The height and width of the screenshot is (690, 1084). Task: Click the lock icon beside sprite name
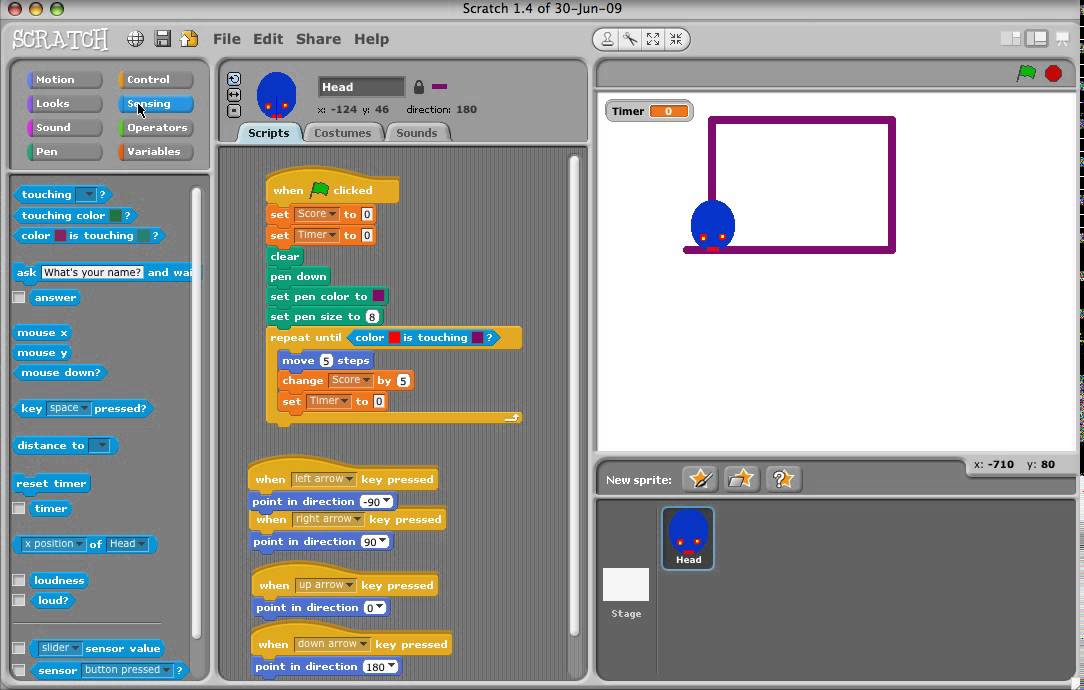coord(418,87)
